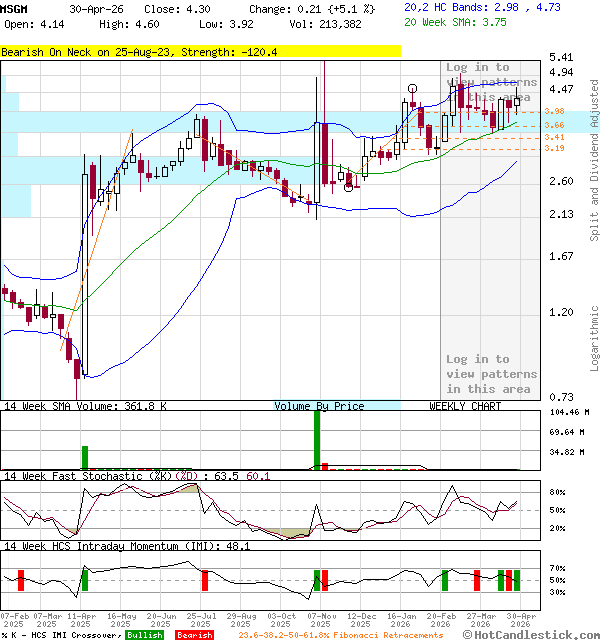Click the tall green volume bar at 07-Nov
Viewport: 600px width, 640px height.
tap(317, 439)
